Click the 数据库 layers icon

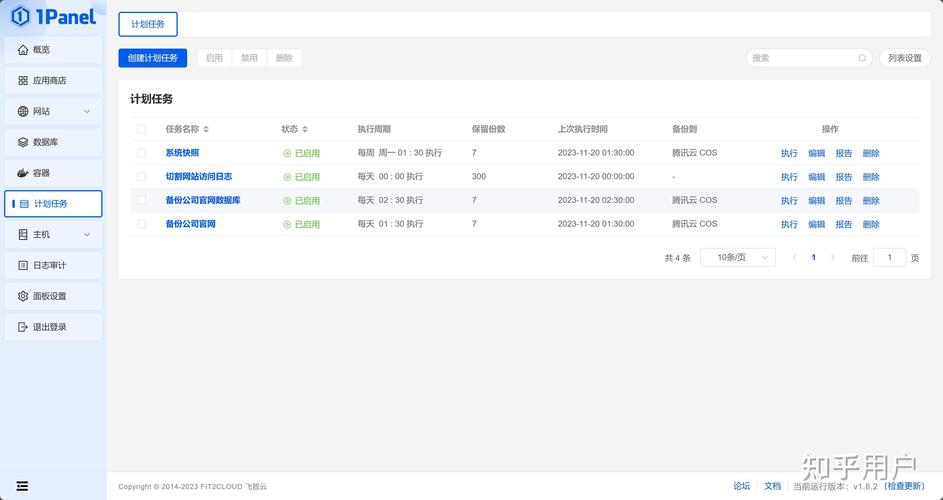click(23, 143)
